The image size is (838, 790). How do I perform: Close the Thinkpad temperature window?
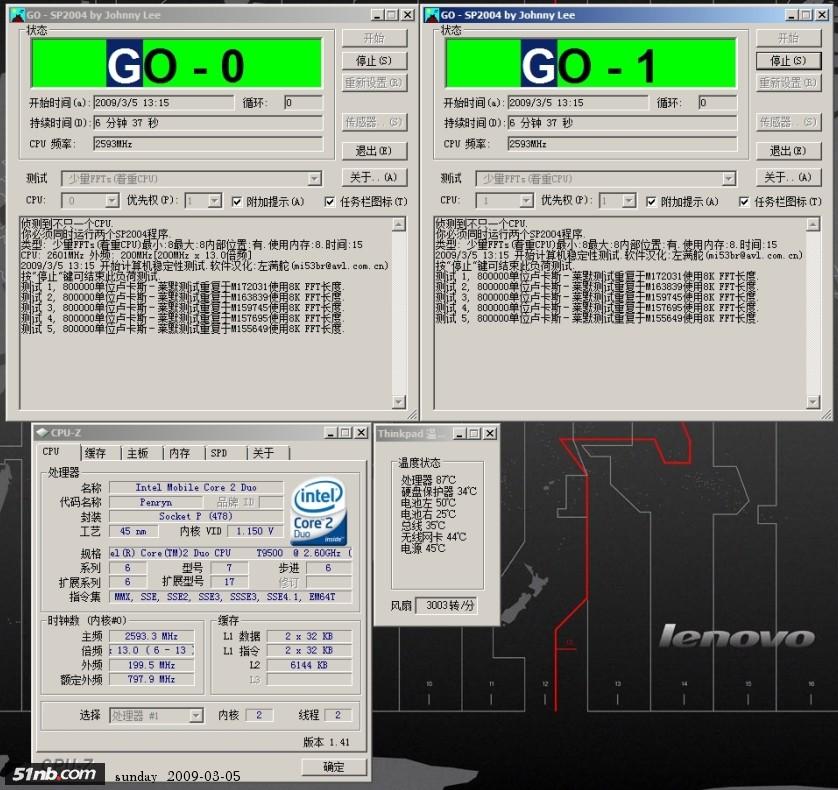coord(490,433)
